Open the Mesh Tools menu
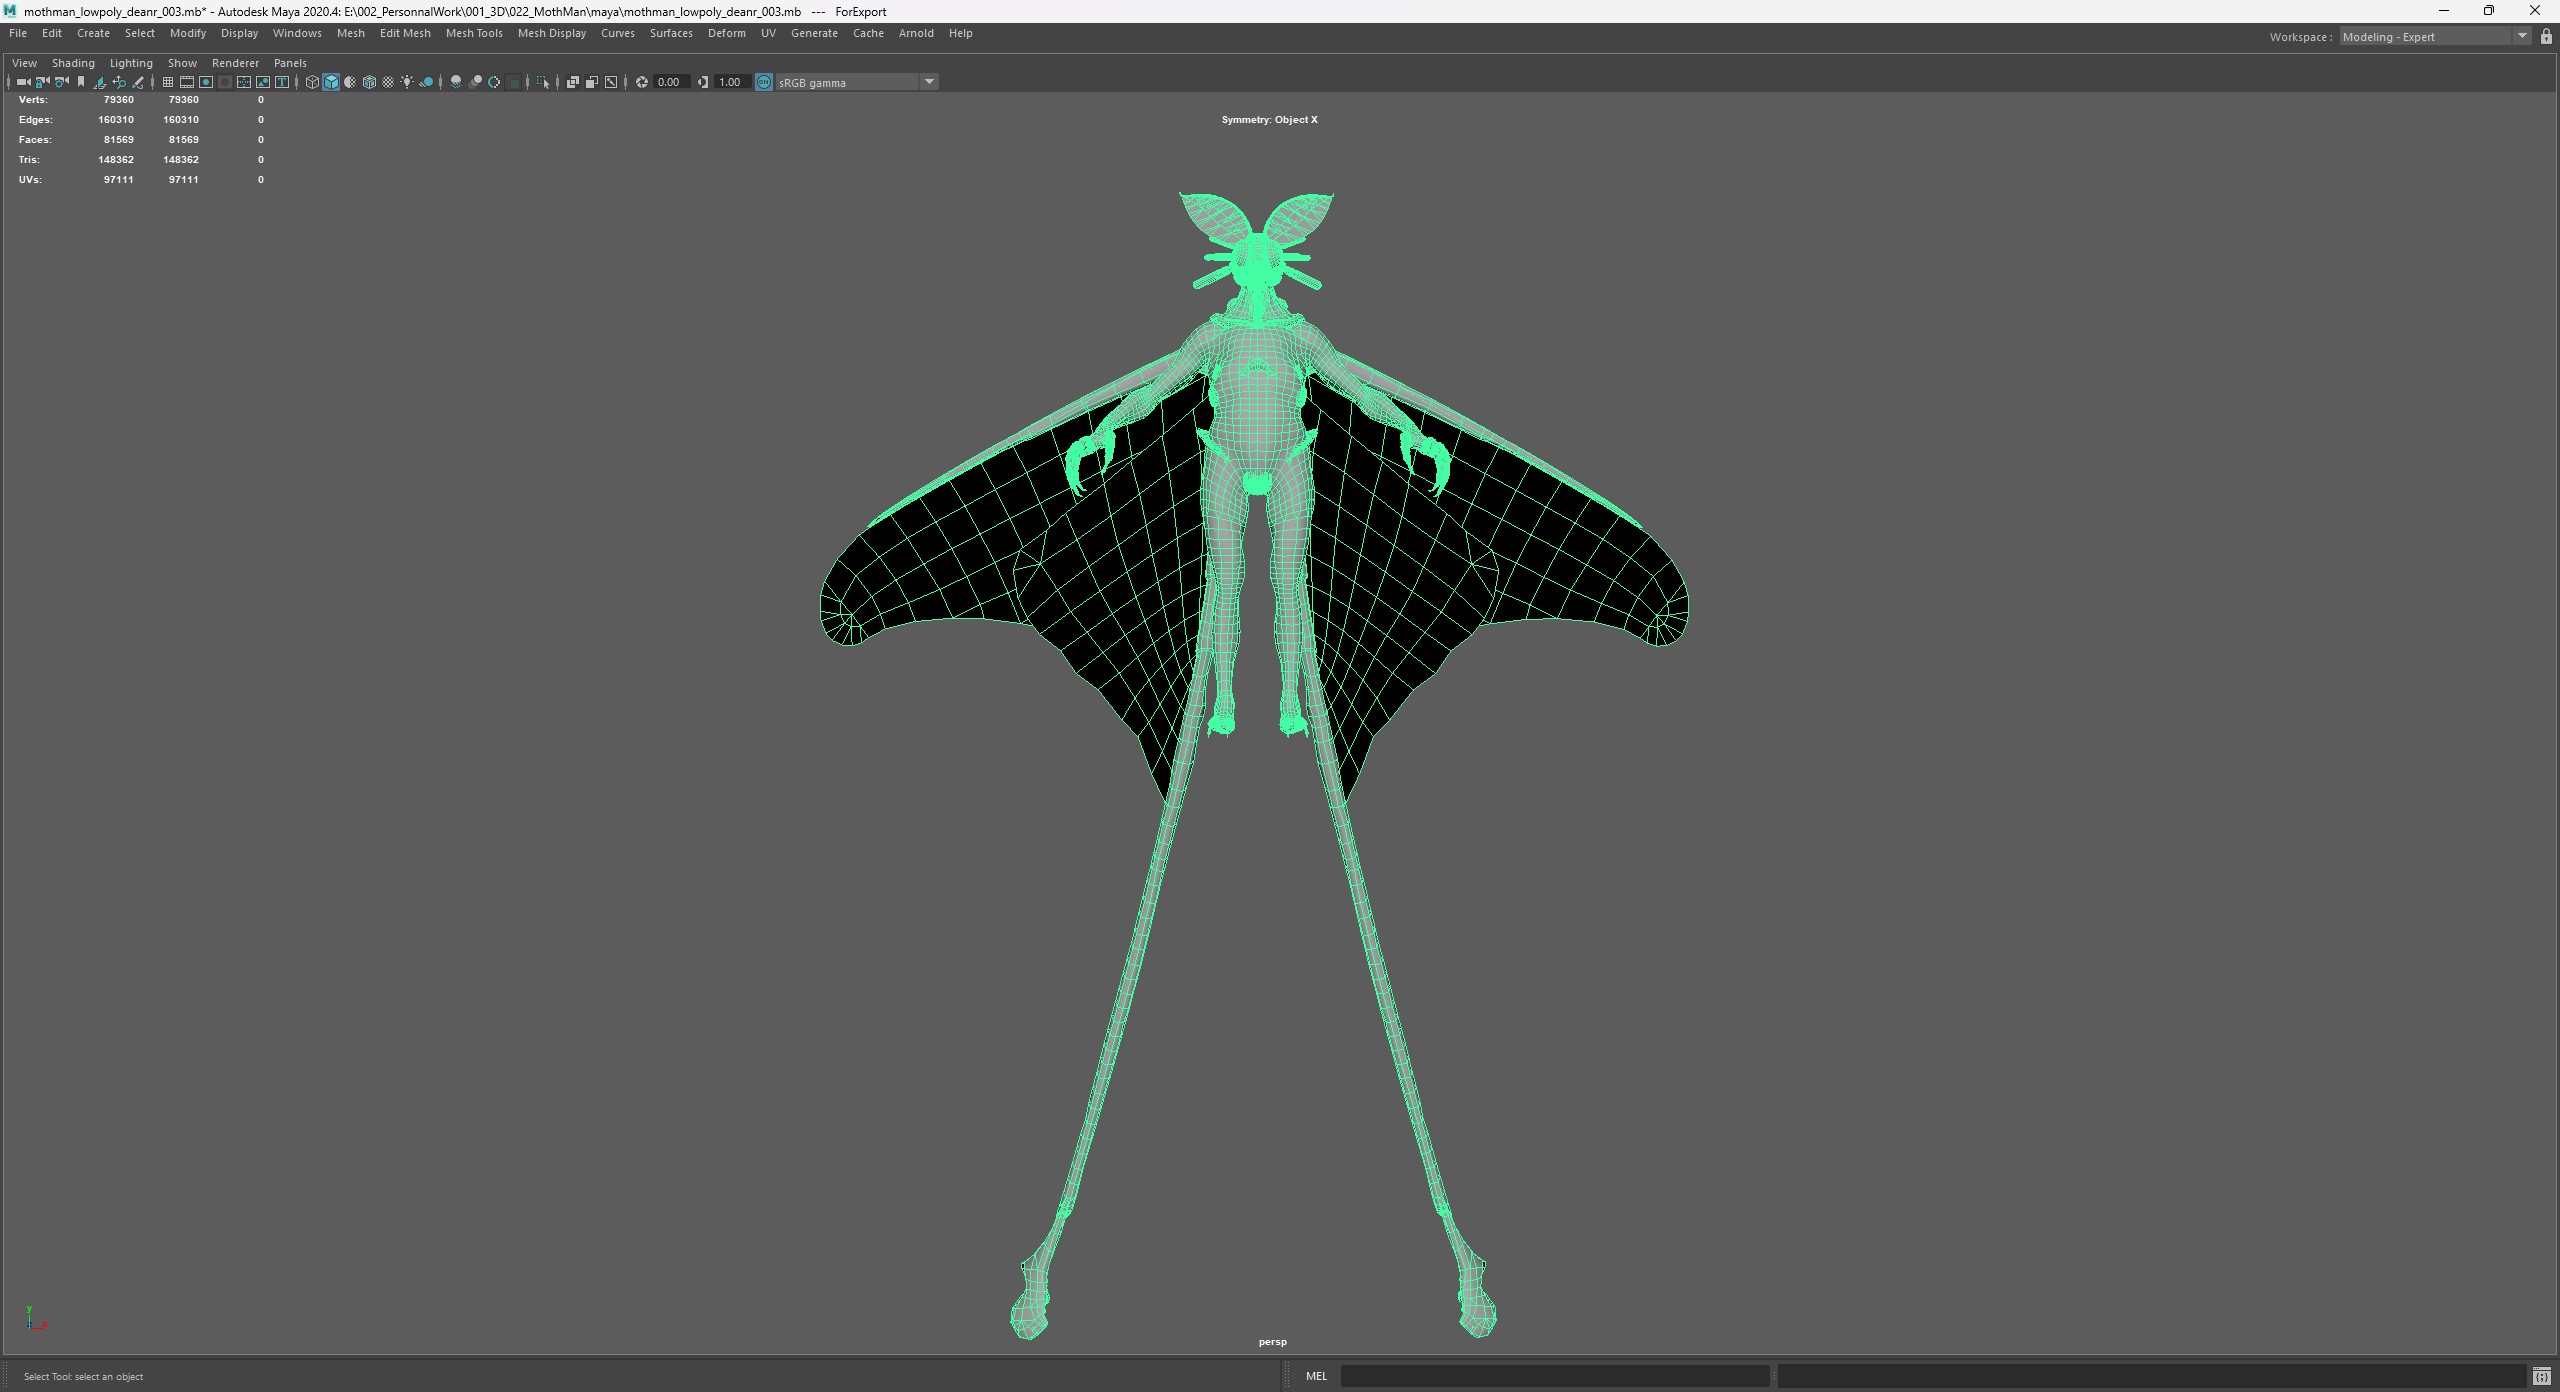 [x=474, y=33]
